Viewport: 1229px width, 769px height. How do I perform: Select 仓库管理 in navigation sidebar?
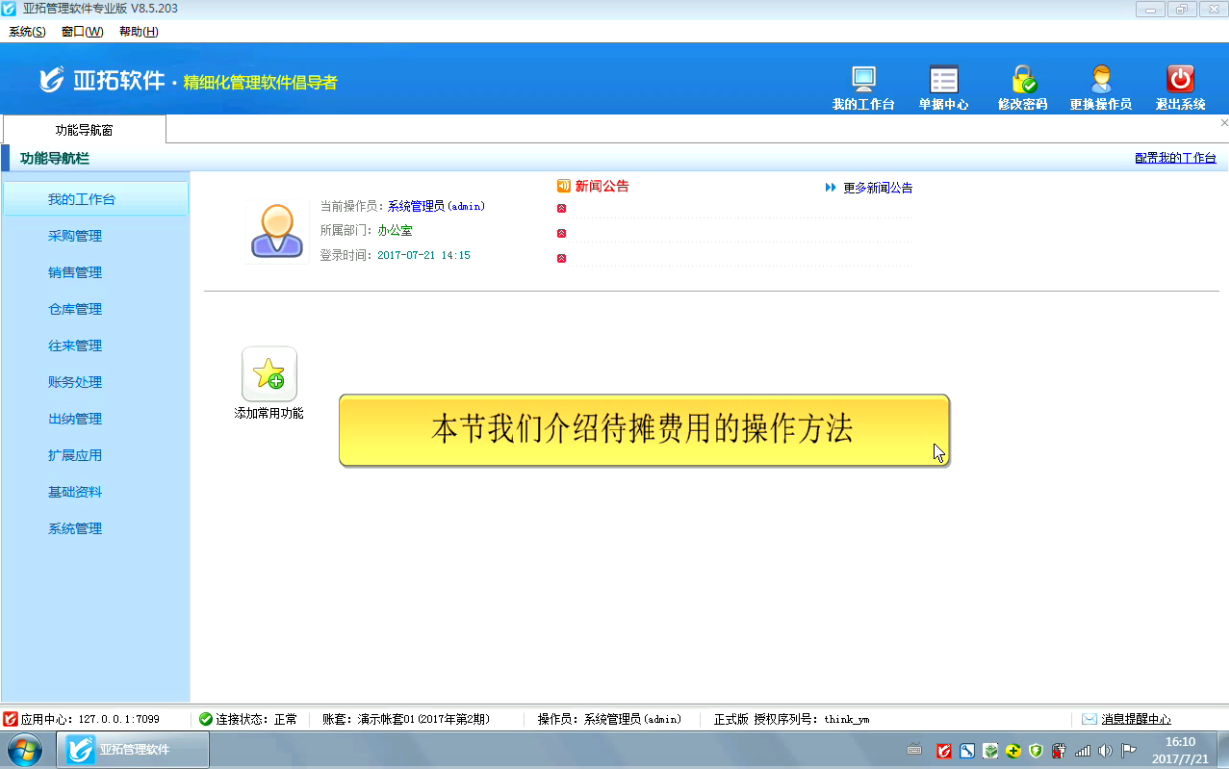[75, 309]
